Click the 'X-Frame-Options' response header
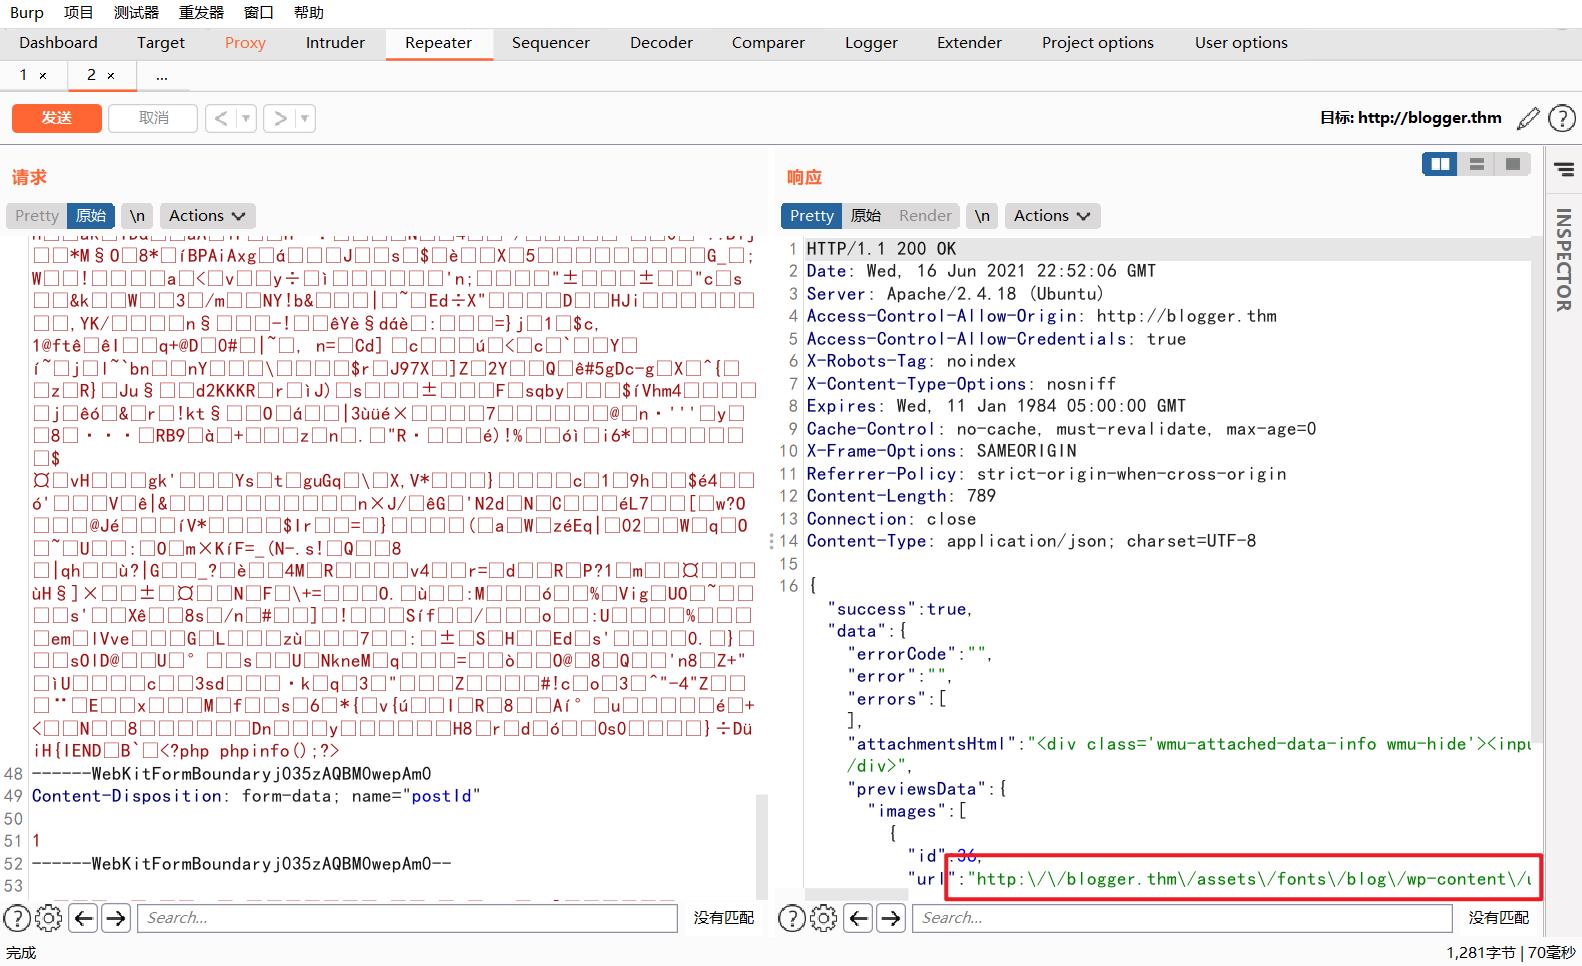1582x966 pixels. 941,451
